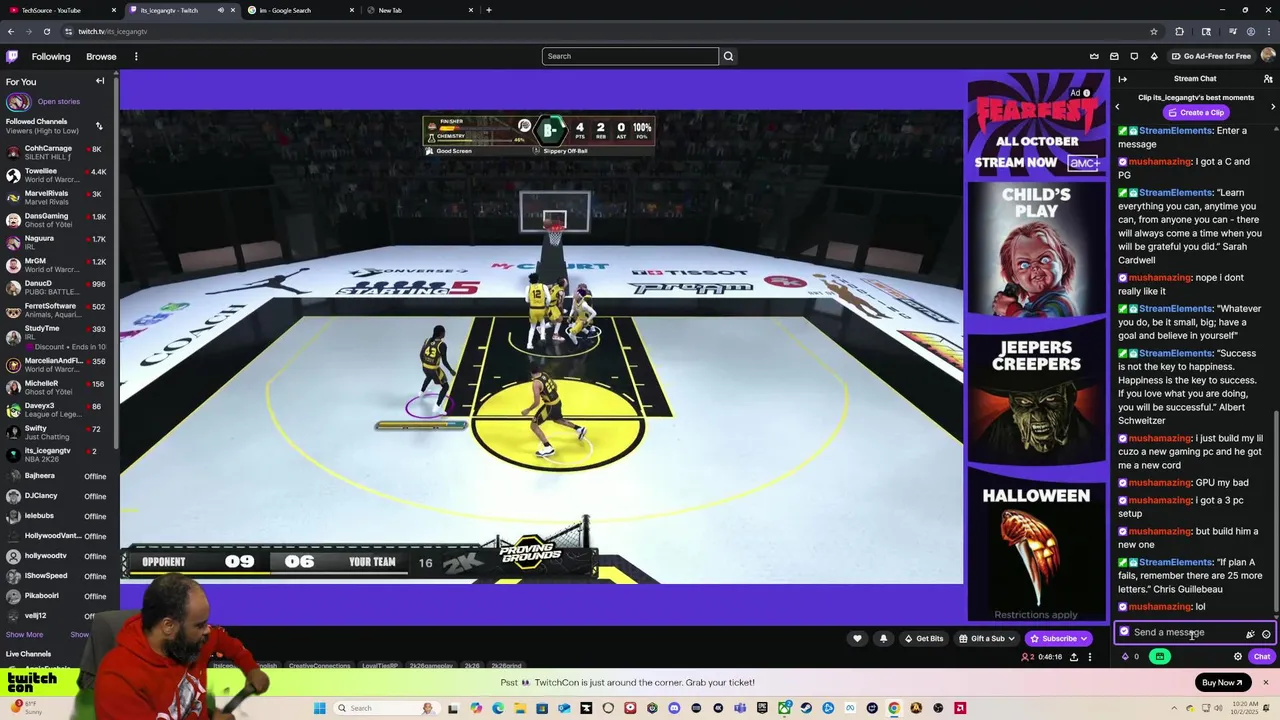Screen dimensions: 1280x720
Task: Click the Create a Clip button
Action: point(1195,112)
